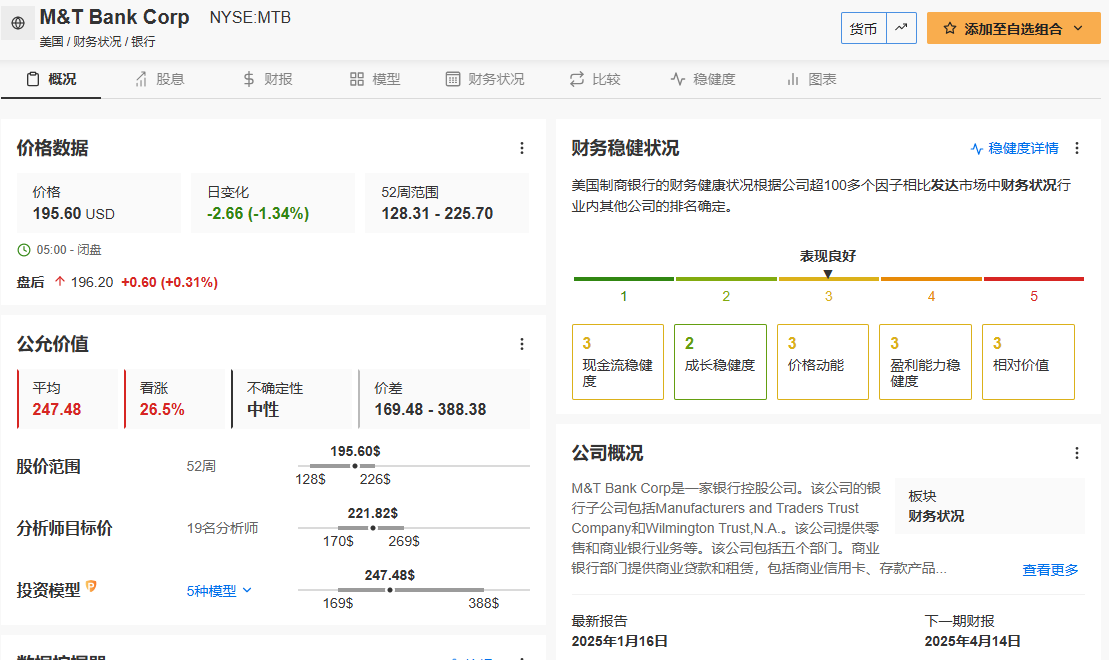Select the 成长稳健度 score card
Screen dimensions: 1109x660
tap(720, 361)
